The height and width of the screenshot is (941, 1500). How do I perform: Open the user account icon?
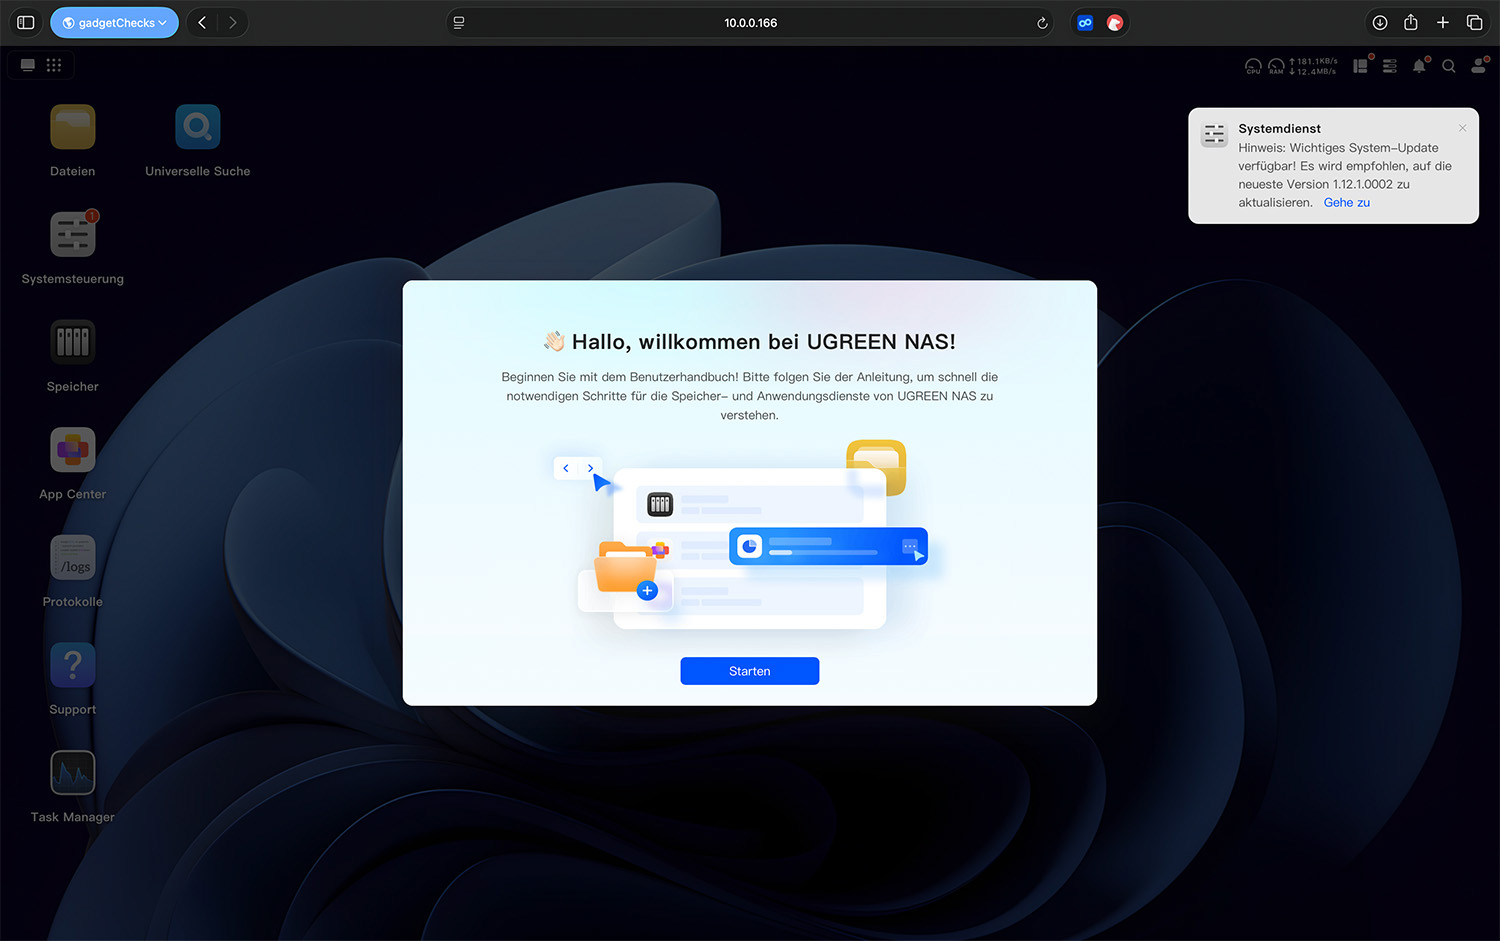(1478, 66)
